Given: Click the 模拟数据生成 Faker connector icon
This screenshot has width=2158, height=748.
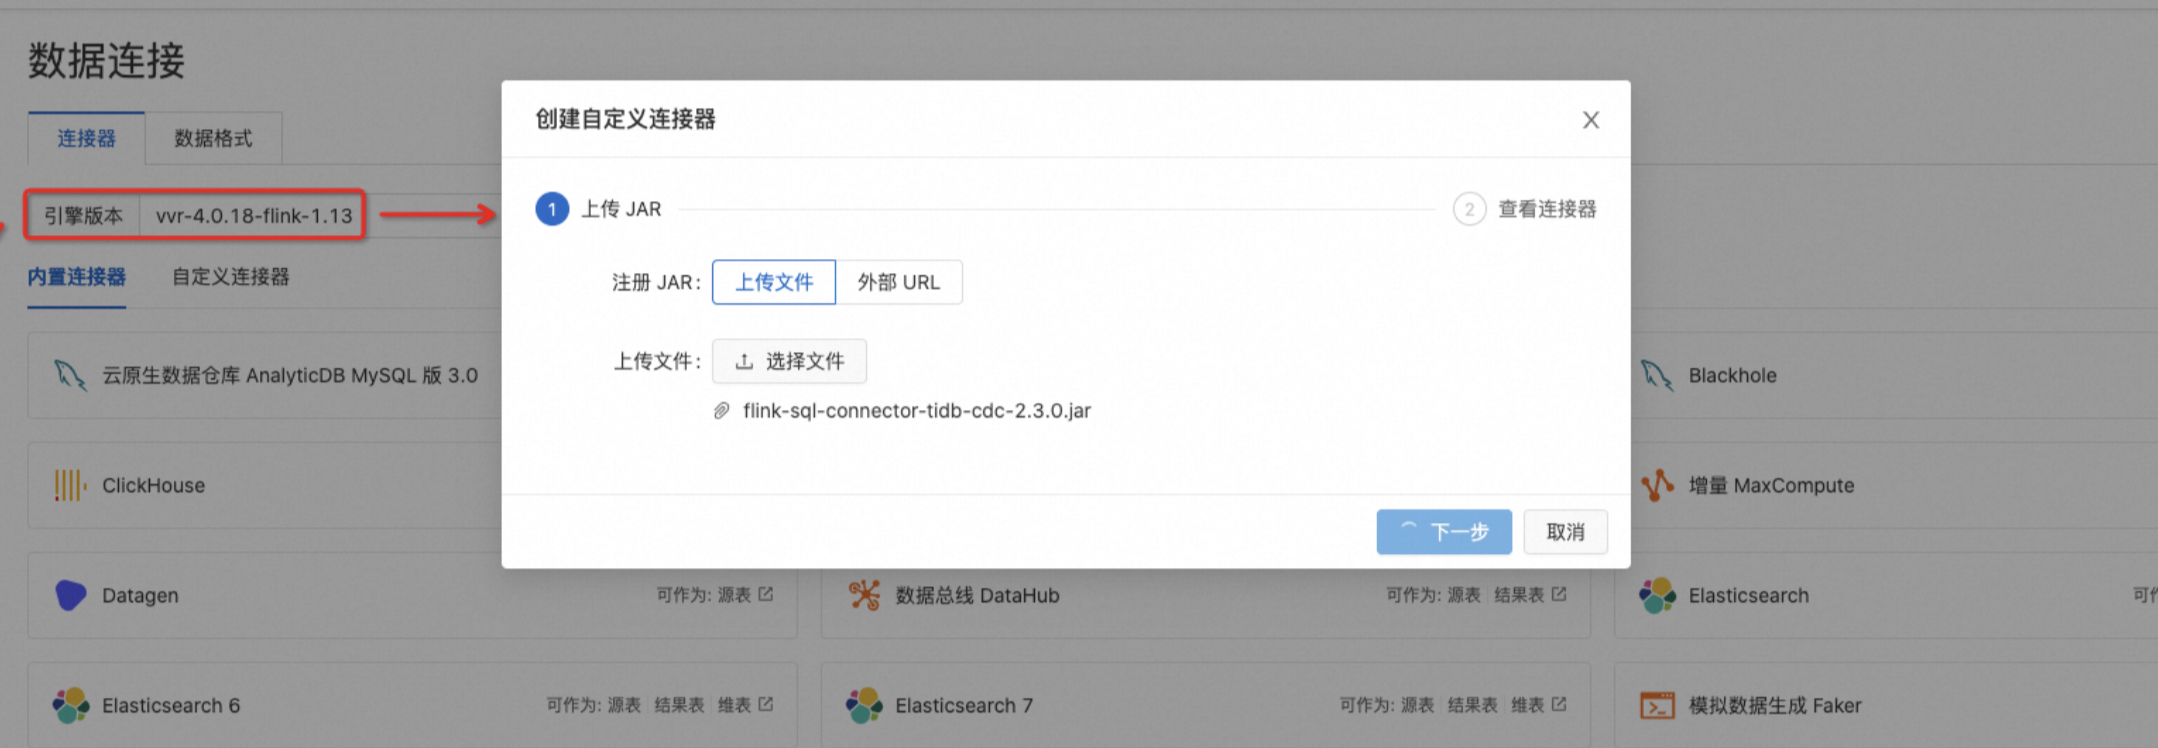Looking at the screenshot, I should pos(1657,705).
